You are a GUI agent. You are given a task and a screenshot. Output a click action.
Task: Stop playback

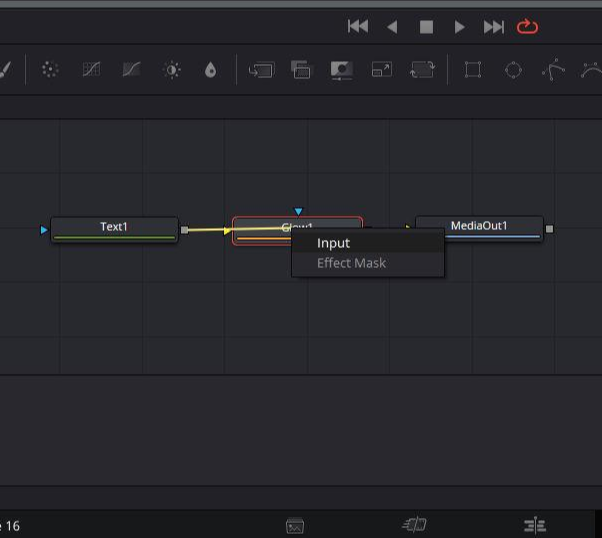point(426,27)
